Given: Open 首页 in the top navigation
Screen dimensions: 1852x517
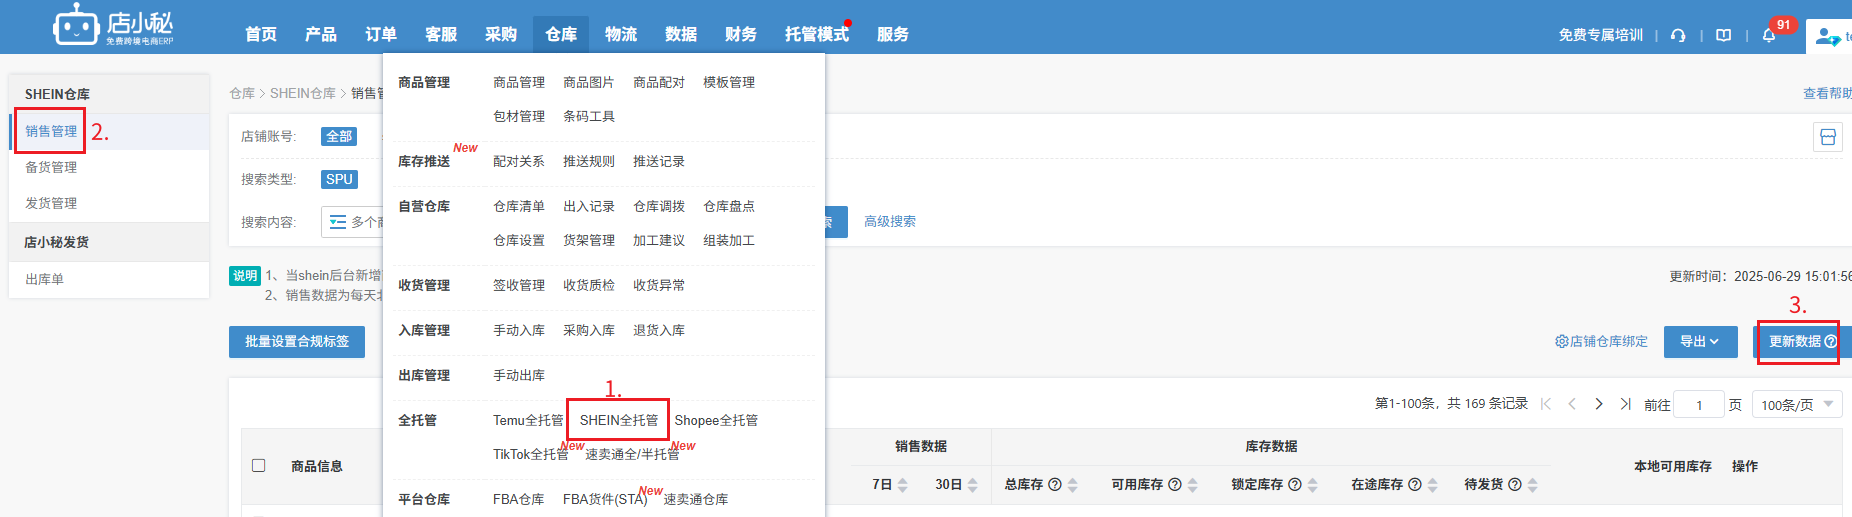Looking at the screenshot, I should coord(261,35).
